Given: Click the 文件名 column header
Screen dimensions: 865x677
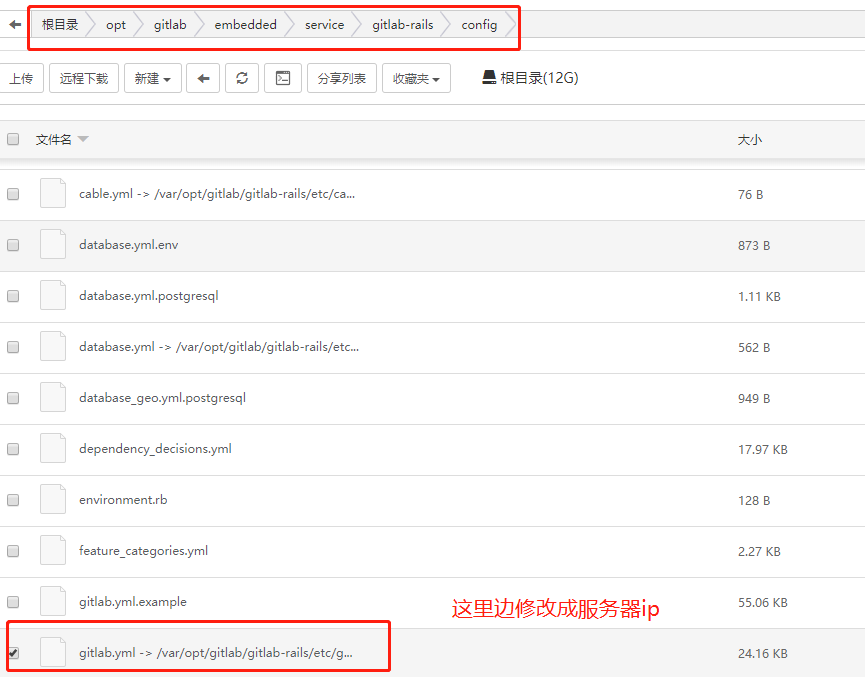Looking at the screenshot, I should (x=54, y=140).
